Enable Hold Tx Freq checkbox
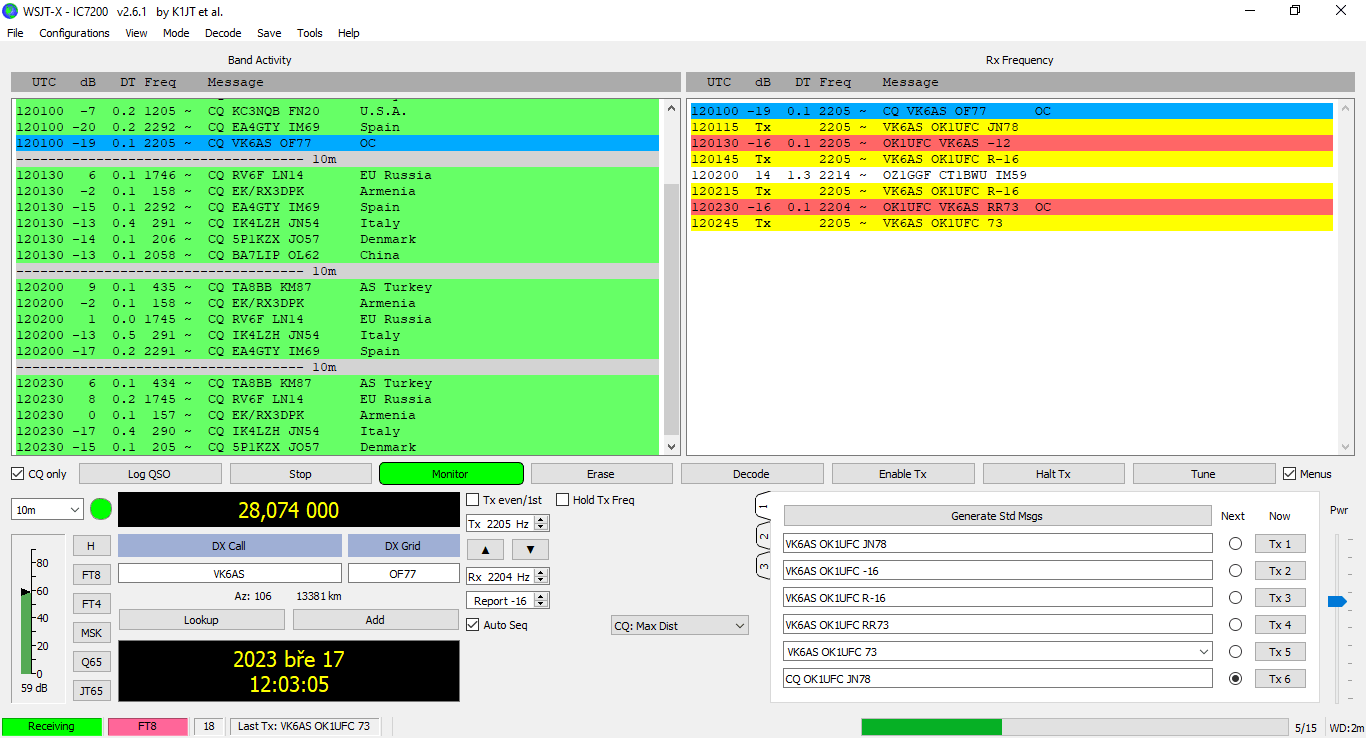Image resolution: width=1366 pixels, height=738 pixels. (x=563, y=500)
